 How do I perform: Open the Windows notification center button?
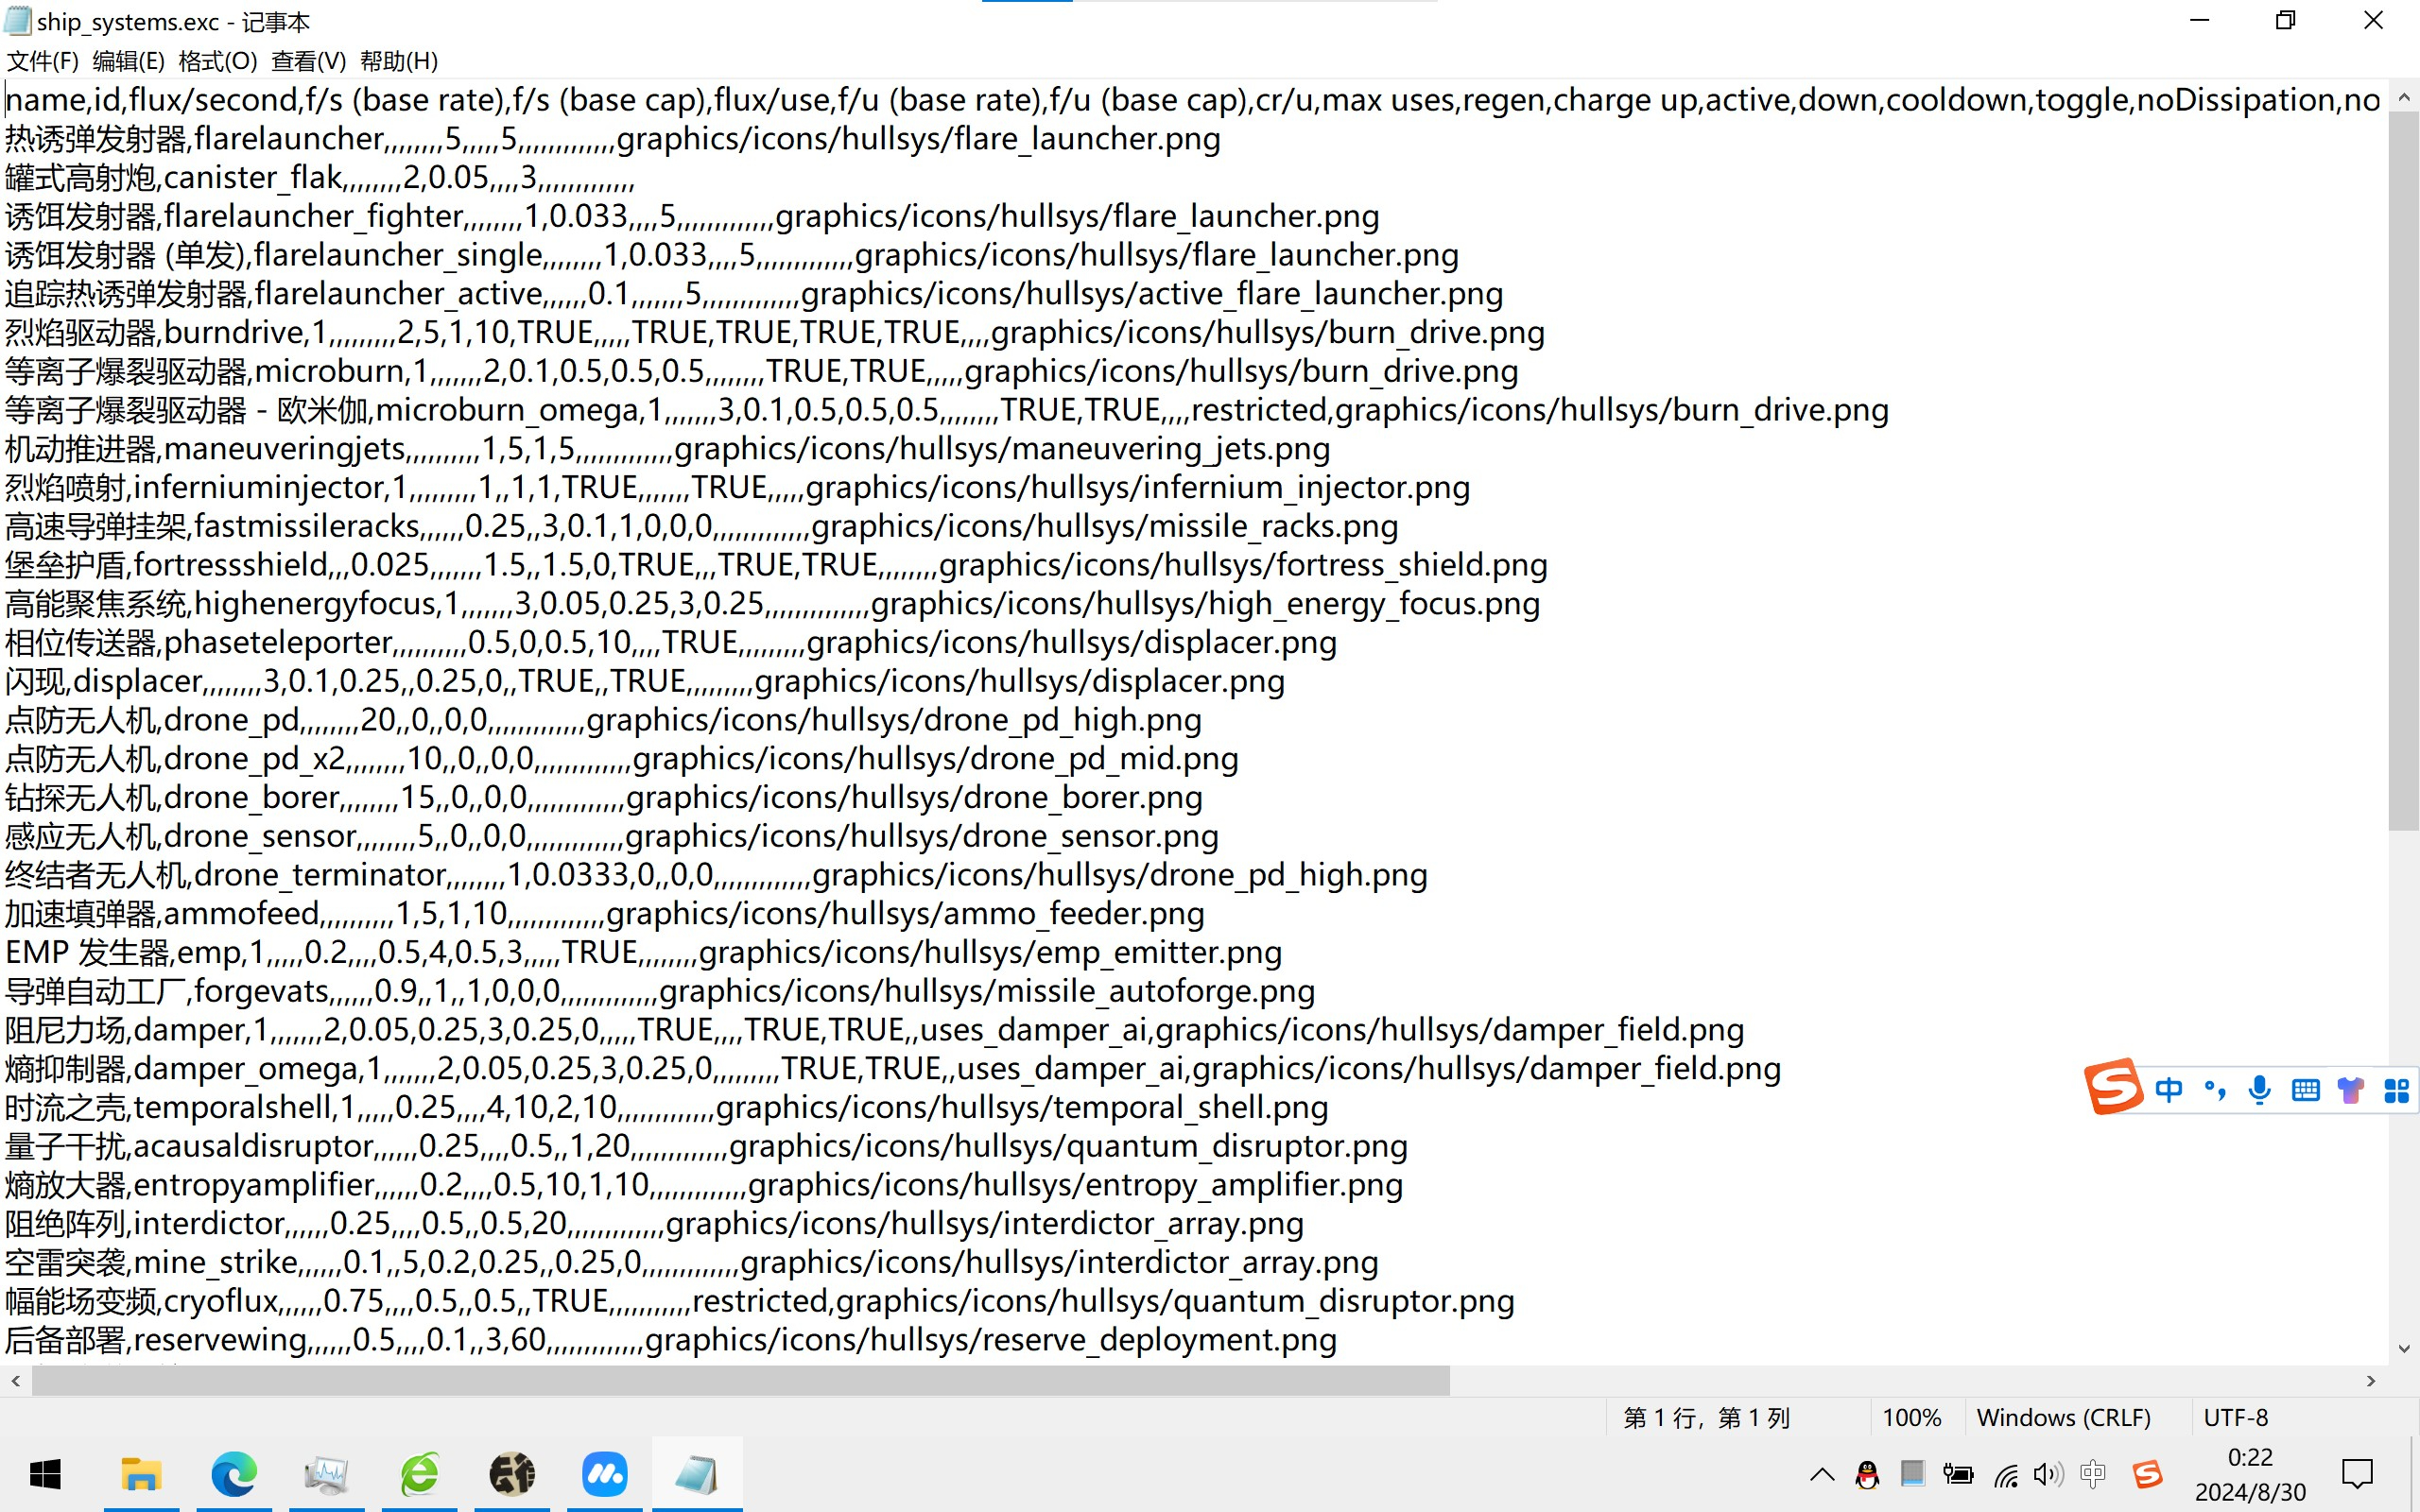[2357, 1474]
